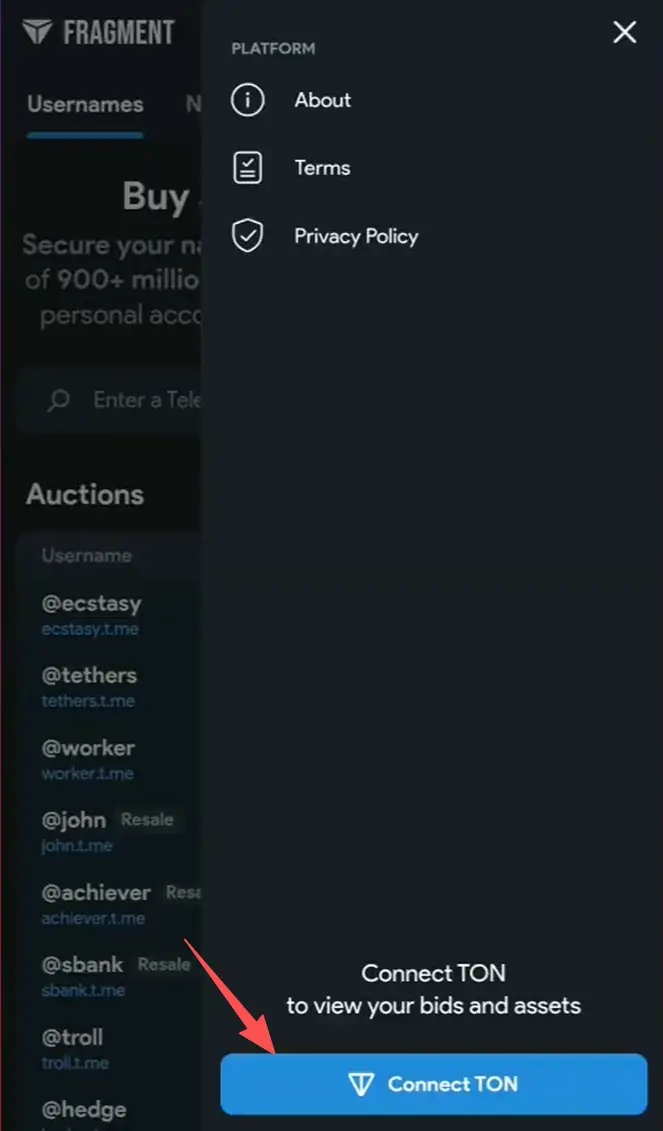Click the Privacy Policy shield icon
The image size is (663, 1131).
pyautogui.click(x=247, y=236)
